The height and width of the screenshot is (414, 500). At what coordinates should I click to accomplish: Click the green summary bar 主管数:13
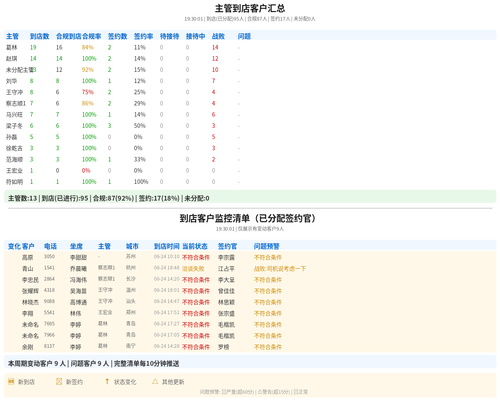[250, 198]
